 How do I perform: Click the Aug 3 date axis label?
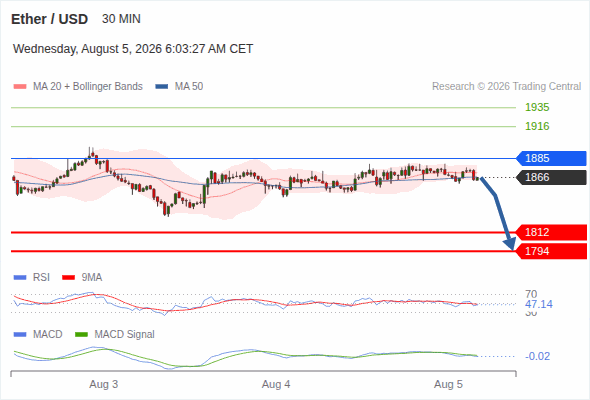103,385
